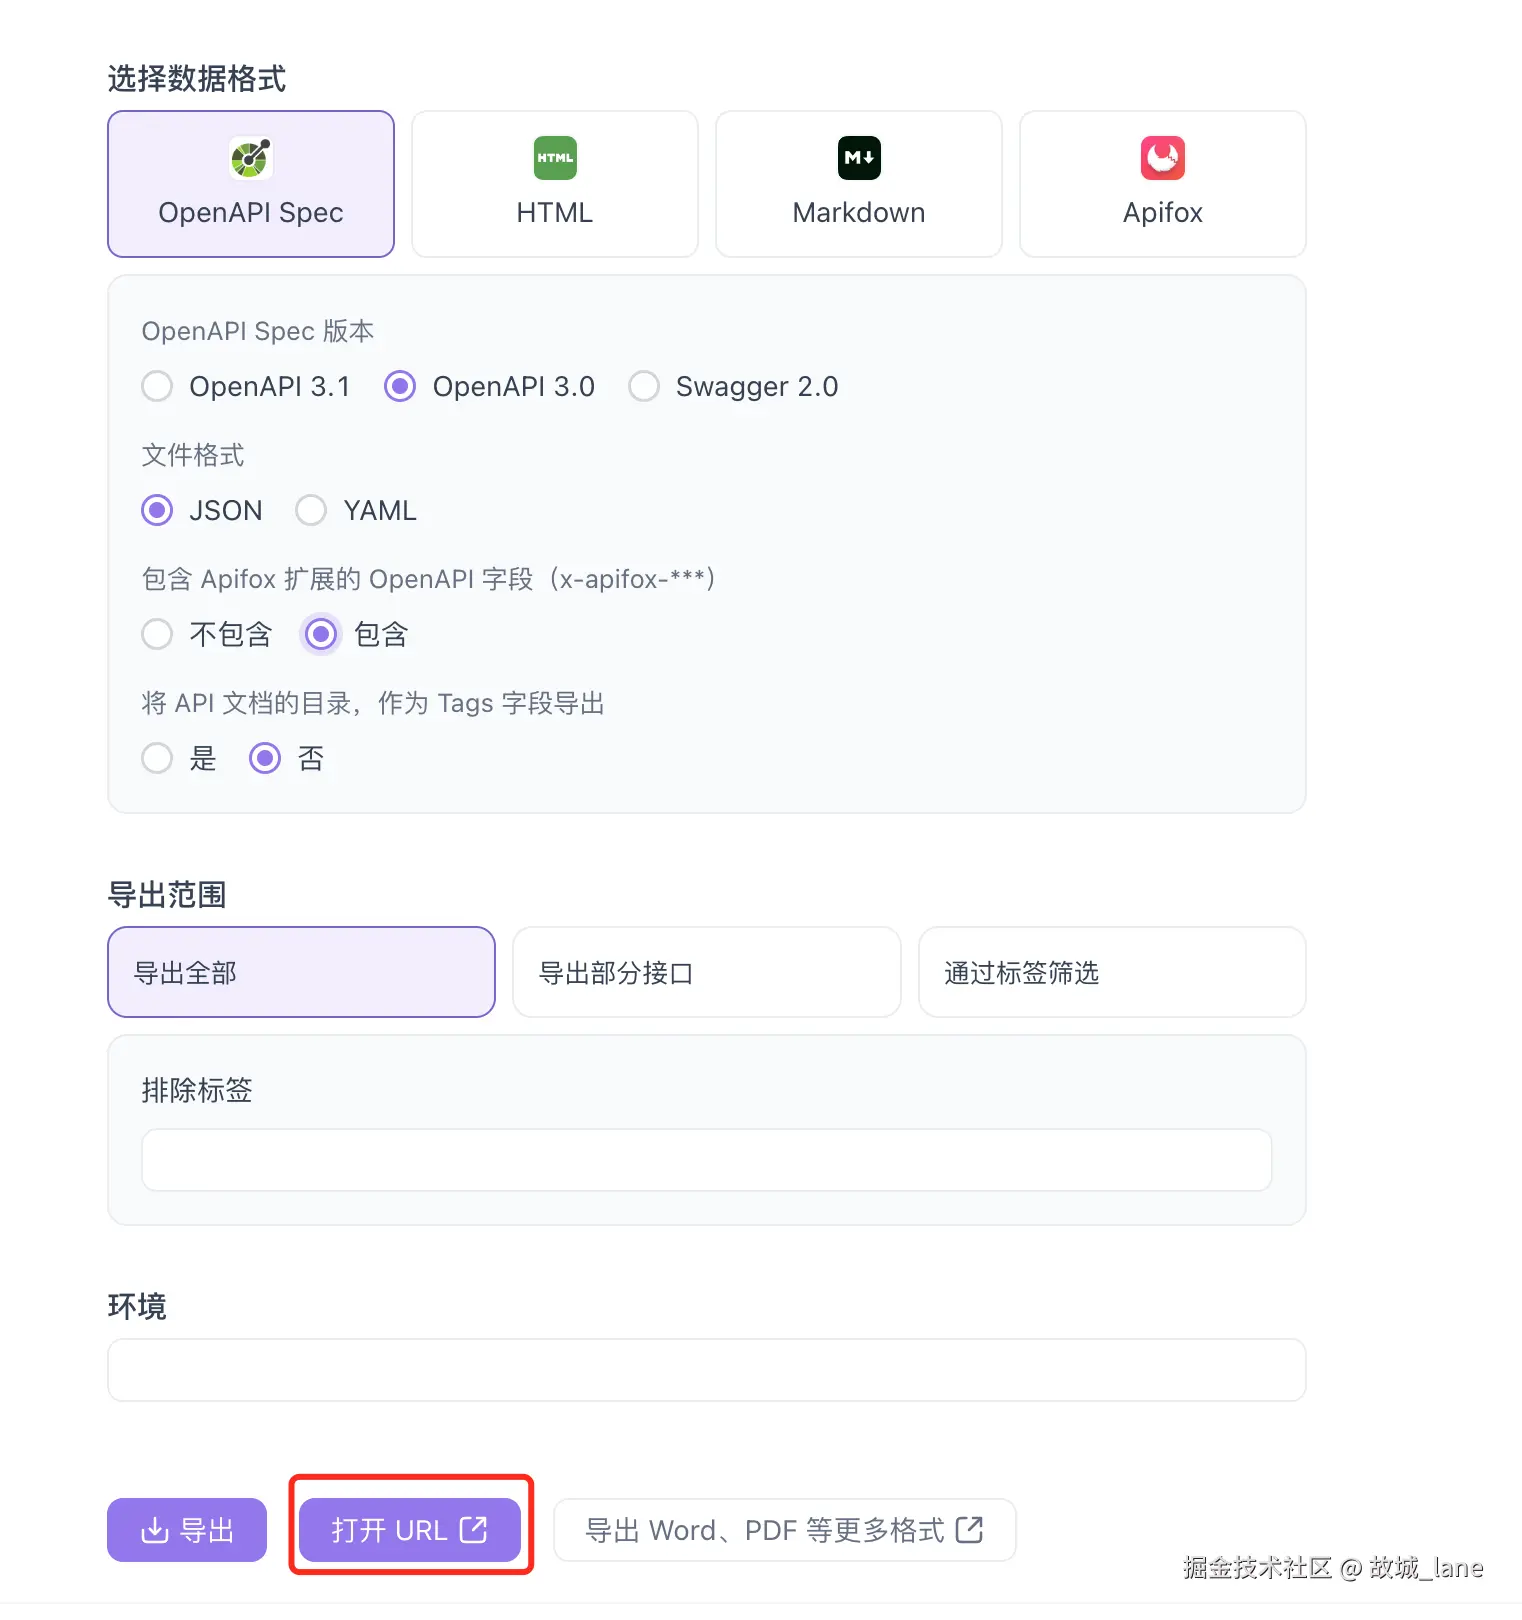This screenshot has width=1522, height=1620.
Task: Click the Markdown M↓ icon
Action: click(x=859, y=158)
